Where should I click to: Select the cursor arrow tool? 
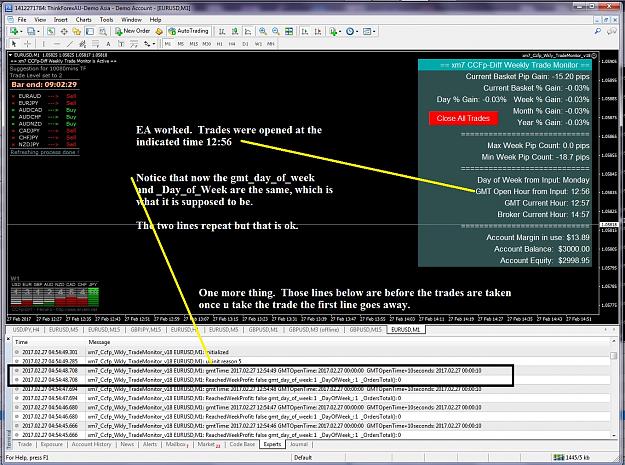click(14, 44)
